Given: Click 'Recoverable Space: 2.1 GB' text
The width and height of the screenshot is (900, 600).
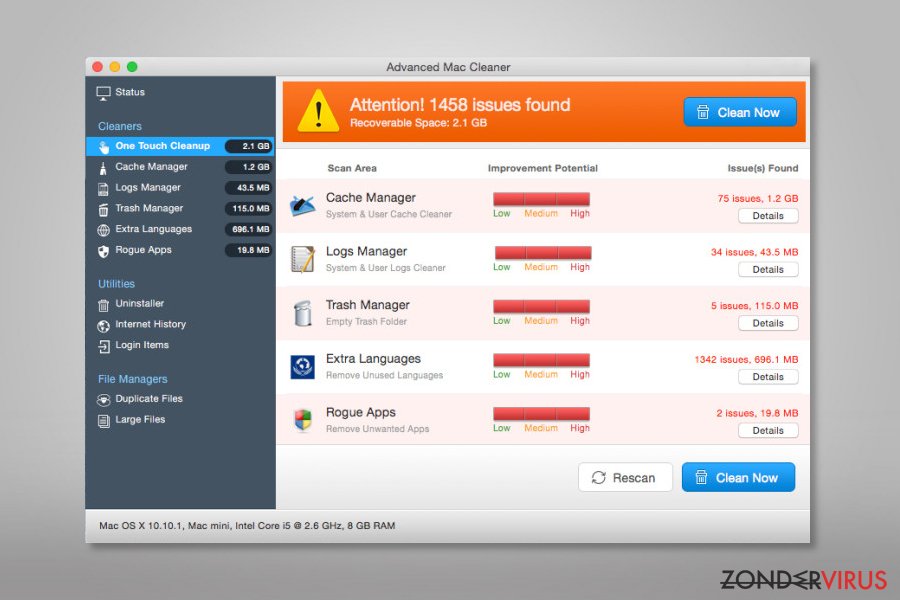Looking at the screenshot, I should (x=418, y=123).
